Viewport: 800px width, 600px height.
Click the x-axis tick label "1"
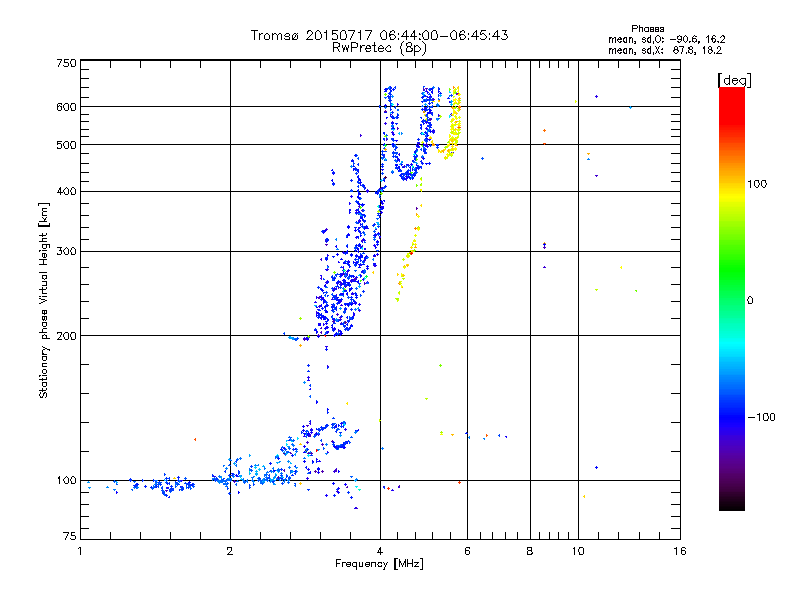tap(80, 551)
